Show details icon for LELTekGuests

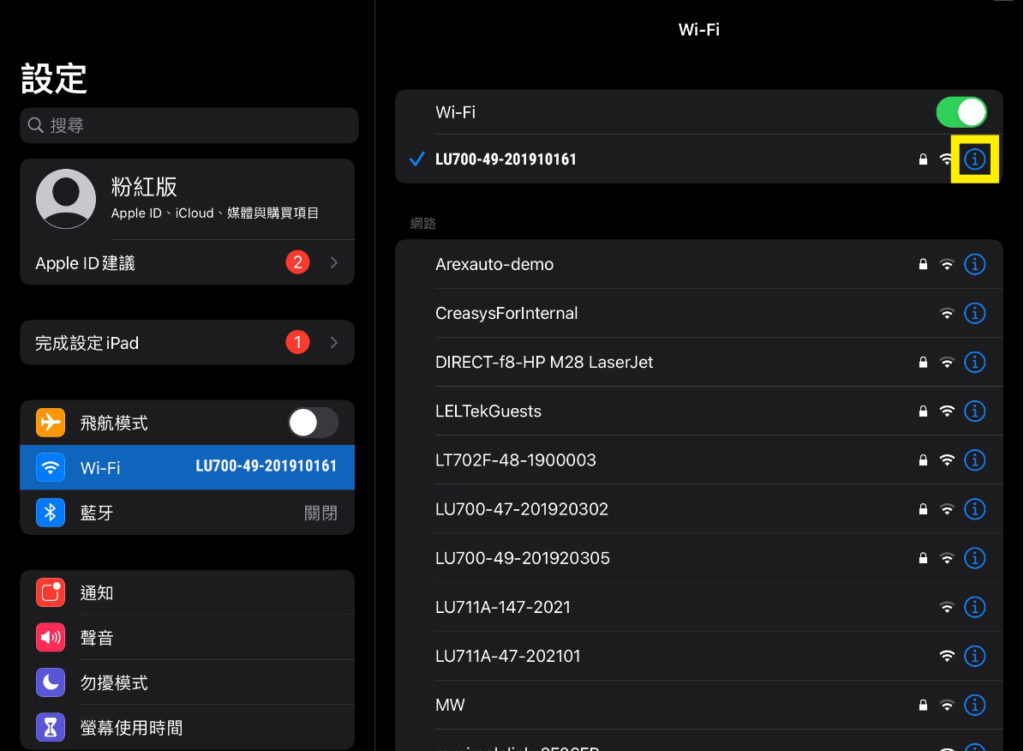(975, 411)
